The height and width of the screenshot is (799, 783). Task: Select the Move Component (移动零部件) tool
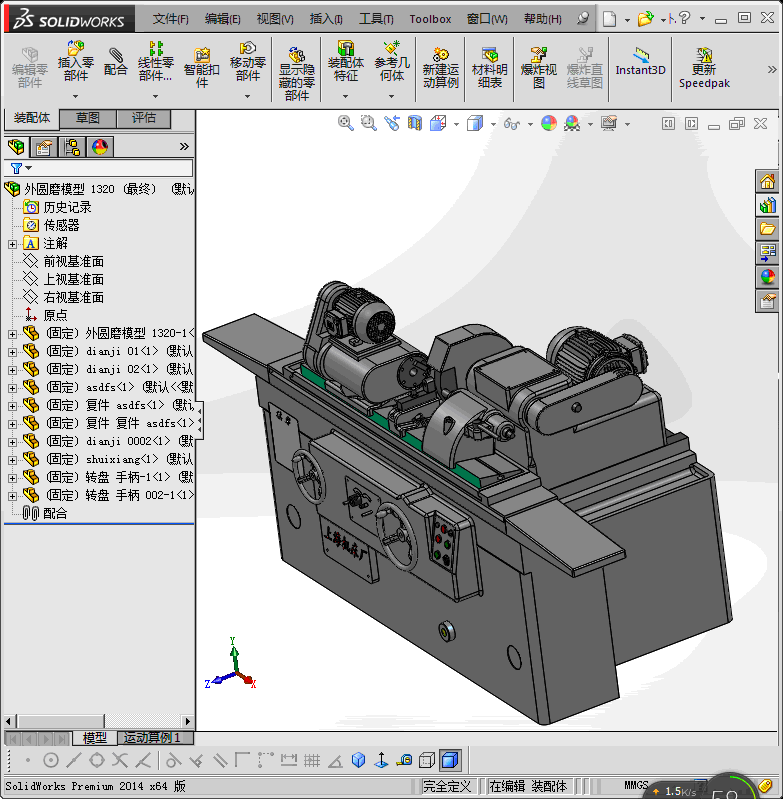coord(248,61)
